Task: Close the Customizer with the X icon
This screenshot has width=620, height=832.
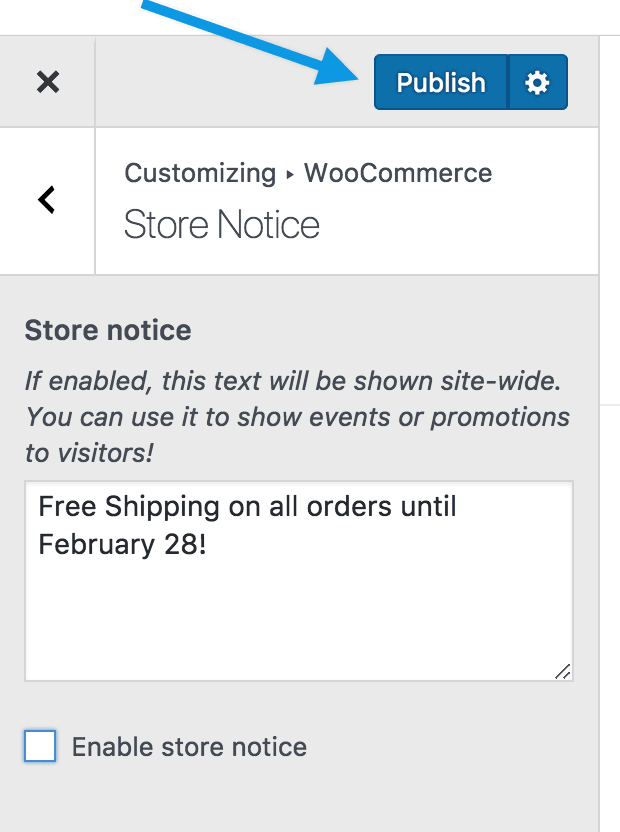Action: click(47, 82)
